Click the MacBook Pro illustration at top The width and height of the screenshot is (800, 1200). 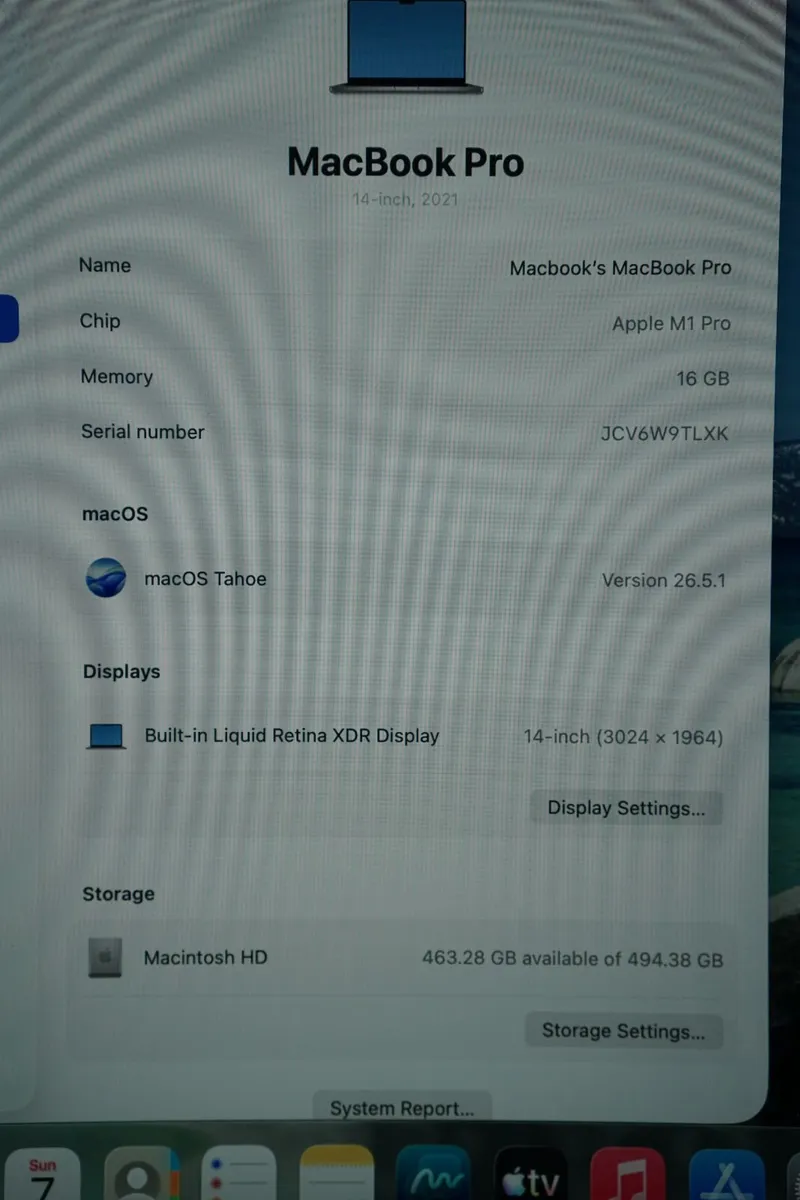[x=406, y=47]
